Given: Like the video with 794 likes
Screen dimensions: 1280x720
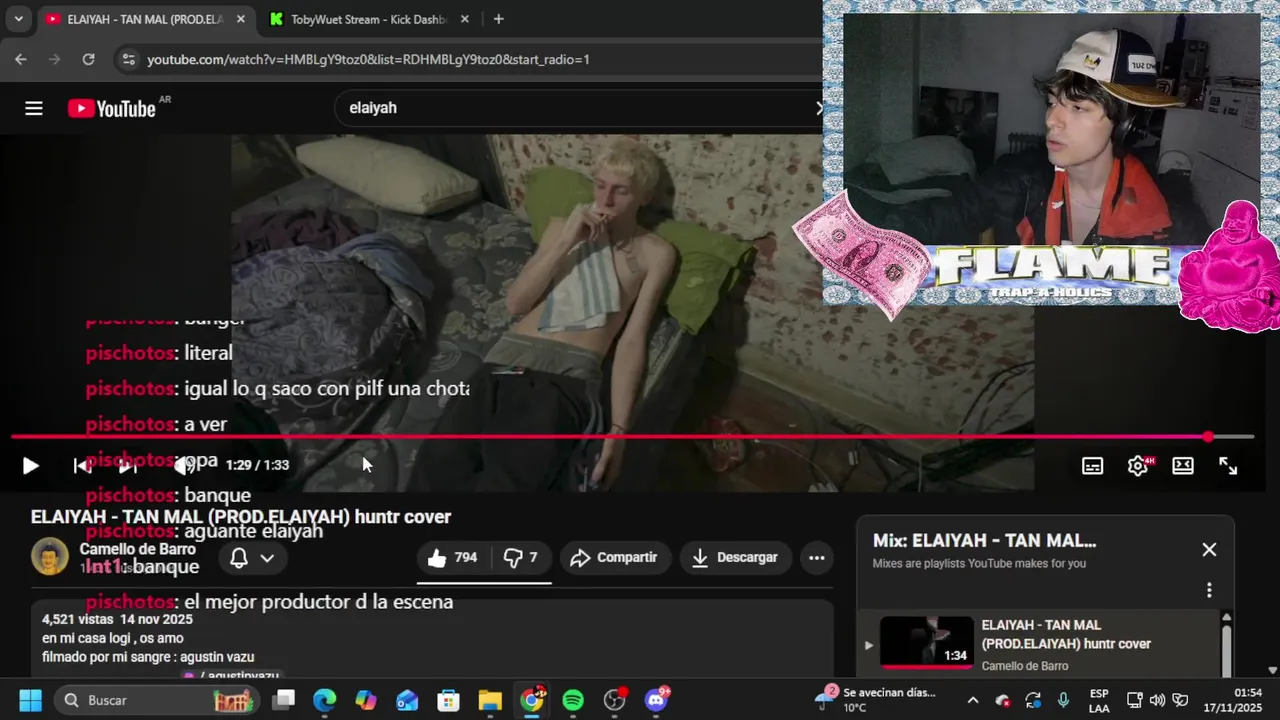Looking at the screenshot, I should pyautogui.click(x=452, y=558).
